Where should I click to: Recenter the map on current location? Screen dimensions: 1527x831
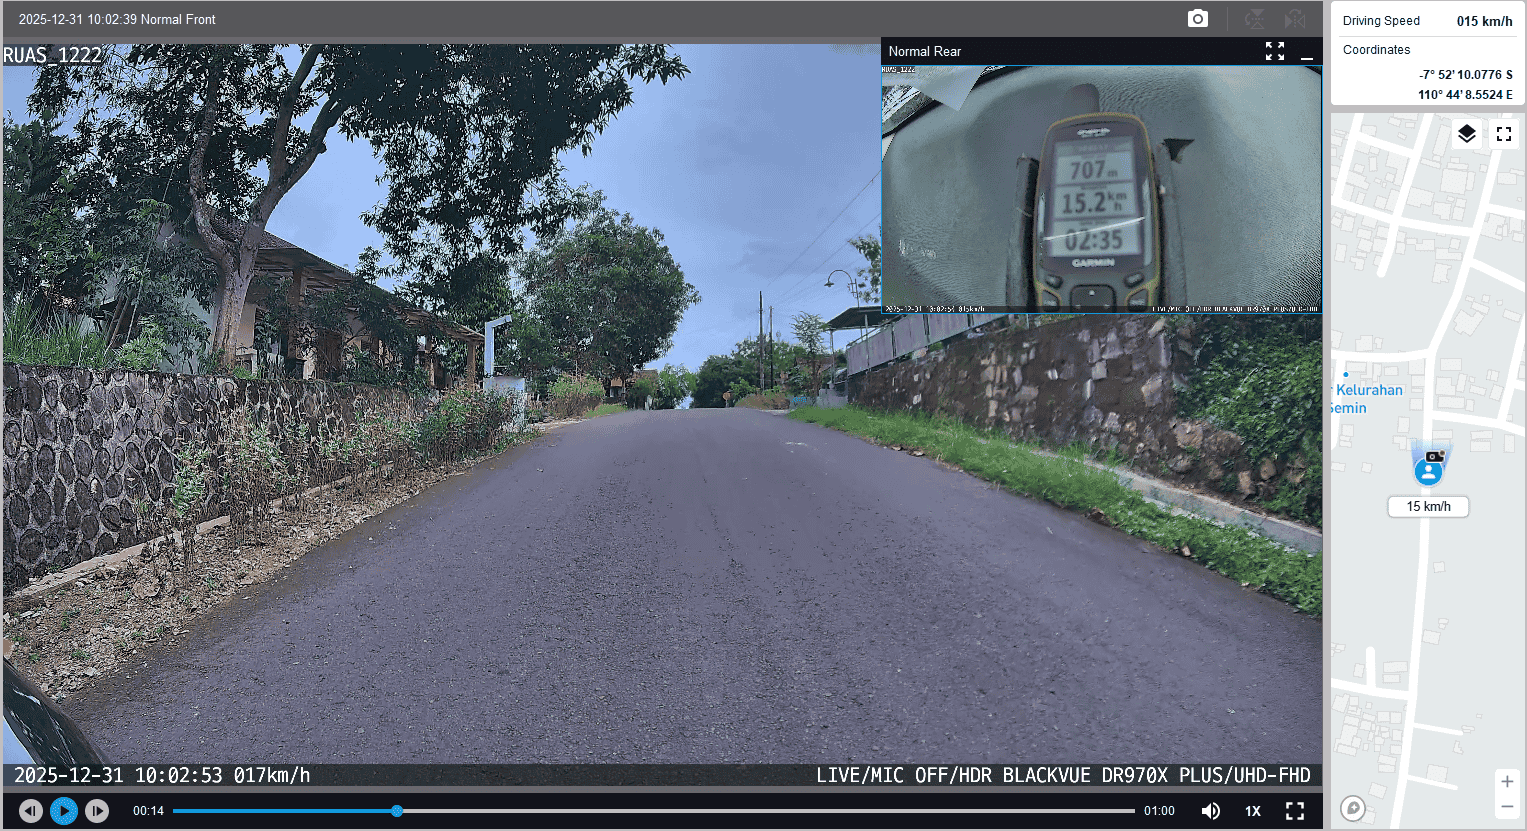[x=1353, y=808]
